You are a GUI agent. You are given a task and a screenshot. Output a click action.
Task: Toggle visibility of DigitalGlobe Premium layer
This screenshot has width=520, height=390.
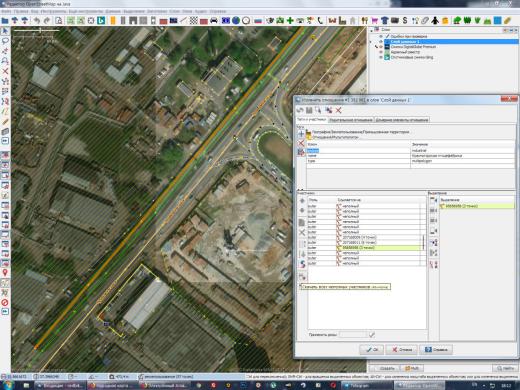pyautogui.click(x=381, y=47)
